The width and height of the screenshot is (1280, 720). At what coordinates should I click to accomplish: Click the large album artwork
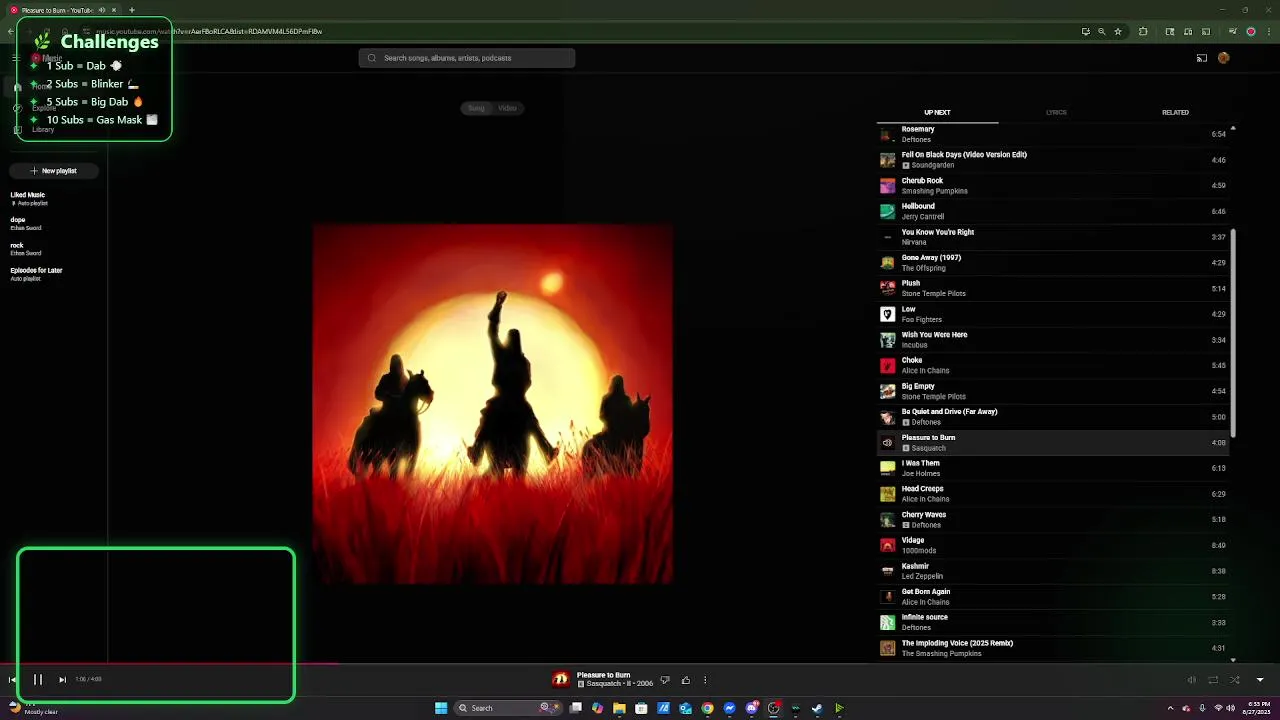[493, 404]
